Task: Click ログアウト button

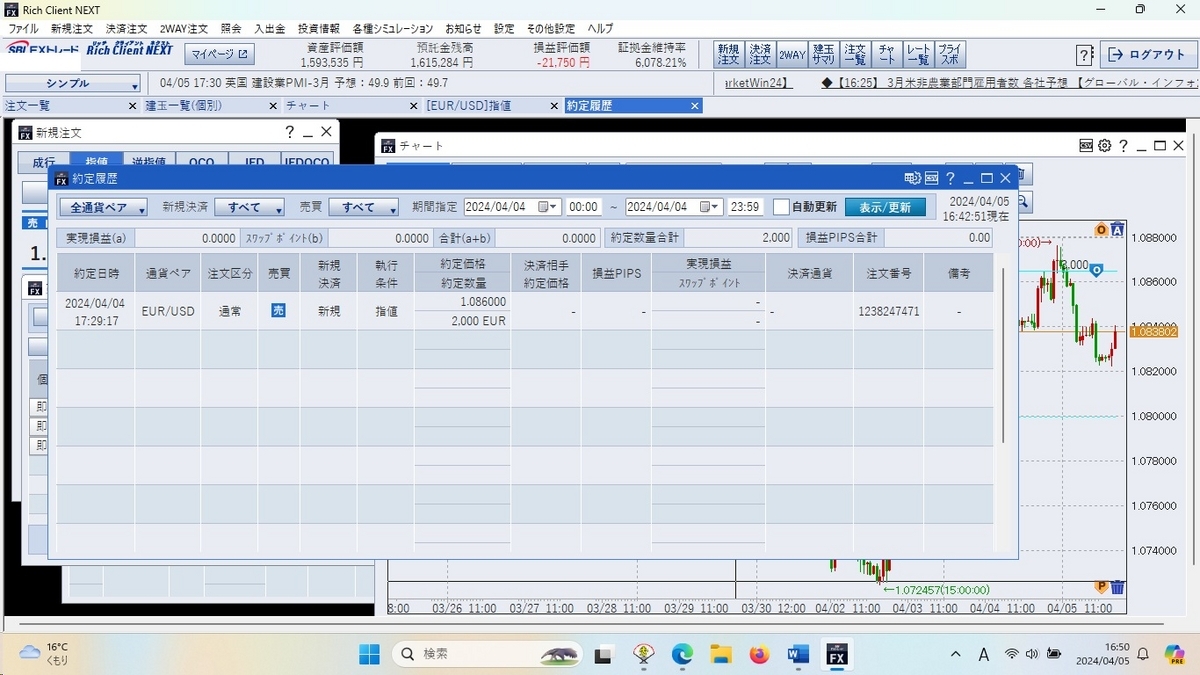Action: pyautogui.click(x=1147, y=55)
